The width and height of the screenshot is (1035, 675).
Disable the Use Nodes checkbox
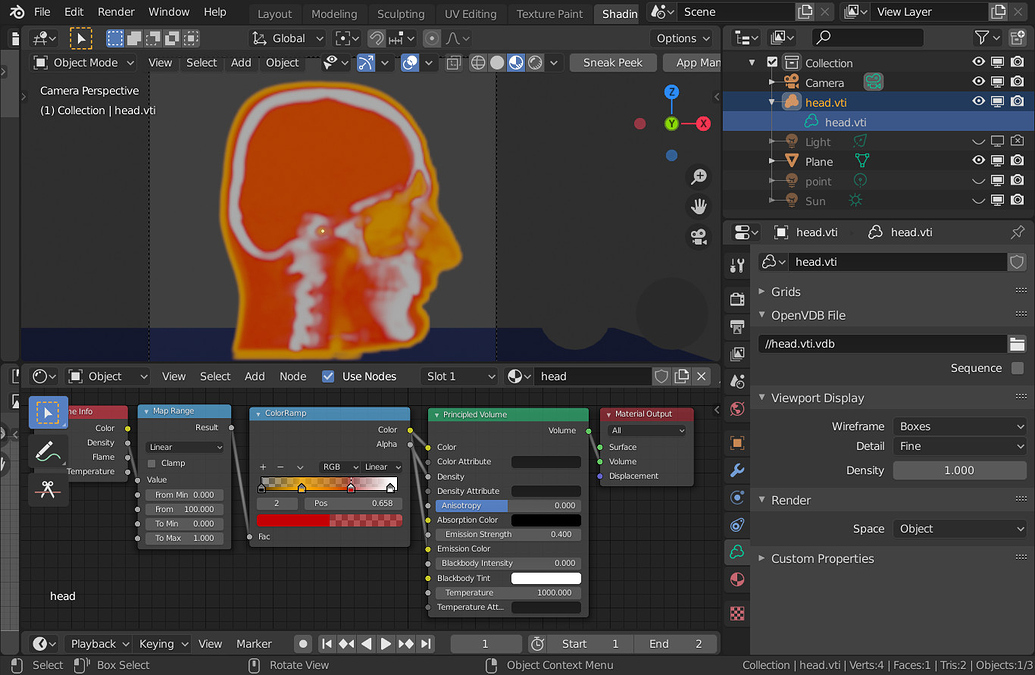(x=328, y=376)
